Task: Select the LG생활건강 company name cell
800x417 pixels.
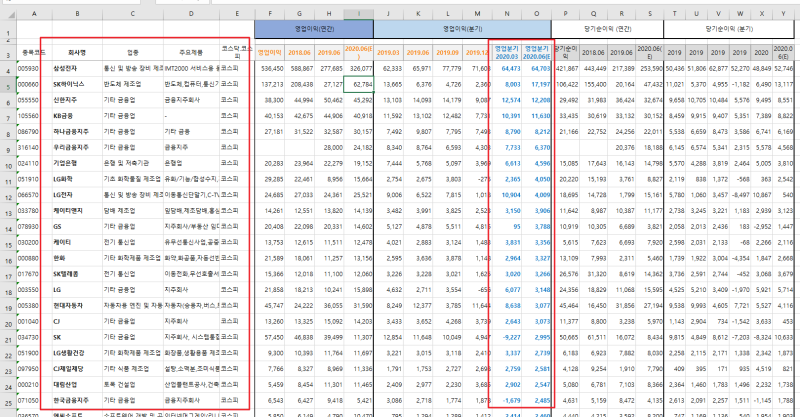Action: coord(77,353)
